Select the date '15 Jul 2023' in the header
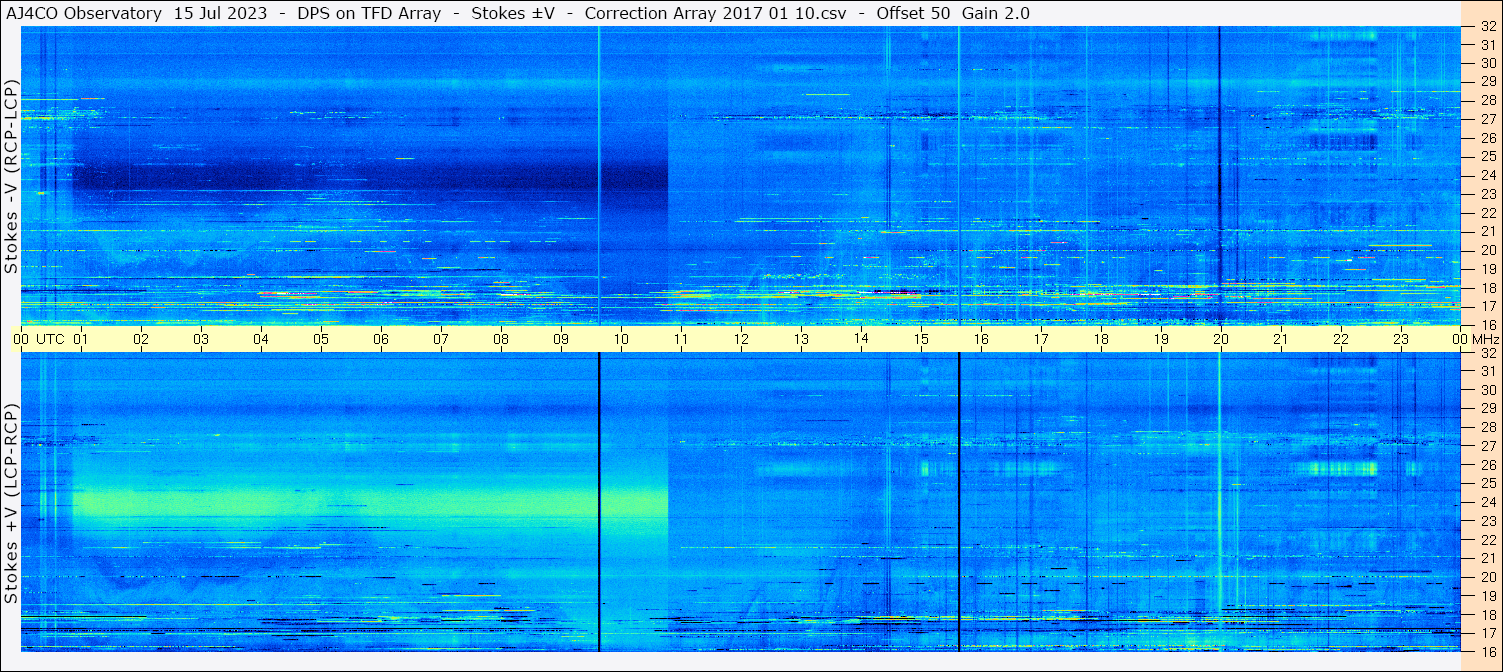Viewport: 1503px width, 672px height. coord(219,13)
